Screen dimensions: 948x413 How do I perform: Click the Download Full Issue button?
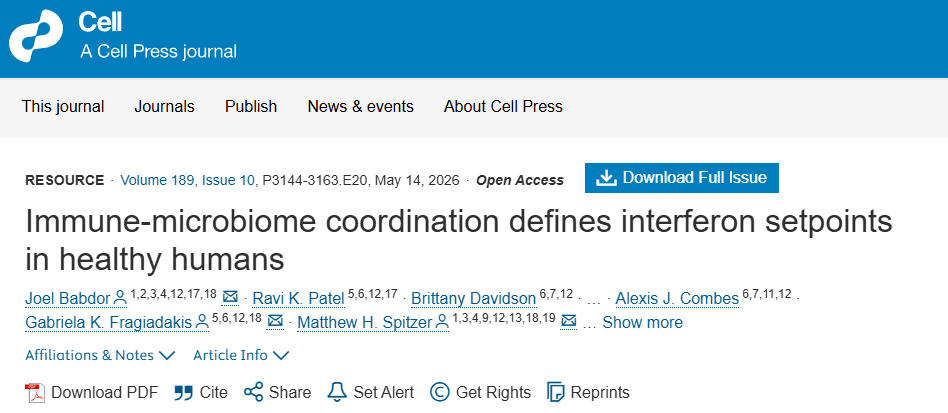pos(681,178)
